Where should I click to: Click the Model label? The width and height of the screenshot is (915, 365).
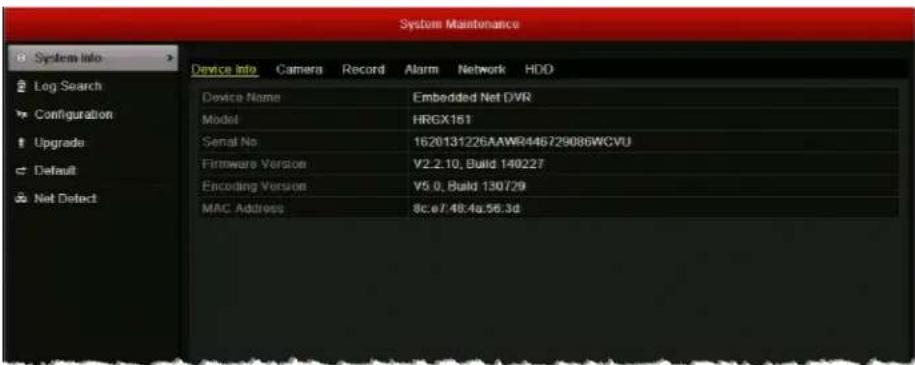(221, 120)
